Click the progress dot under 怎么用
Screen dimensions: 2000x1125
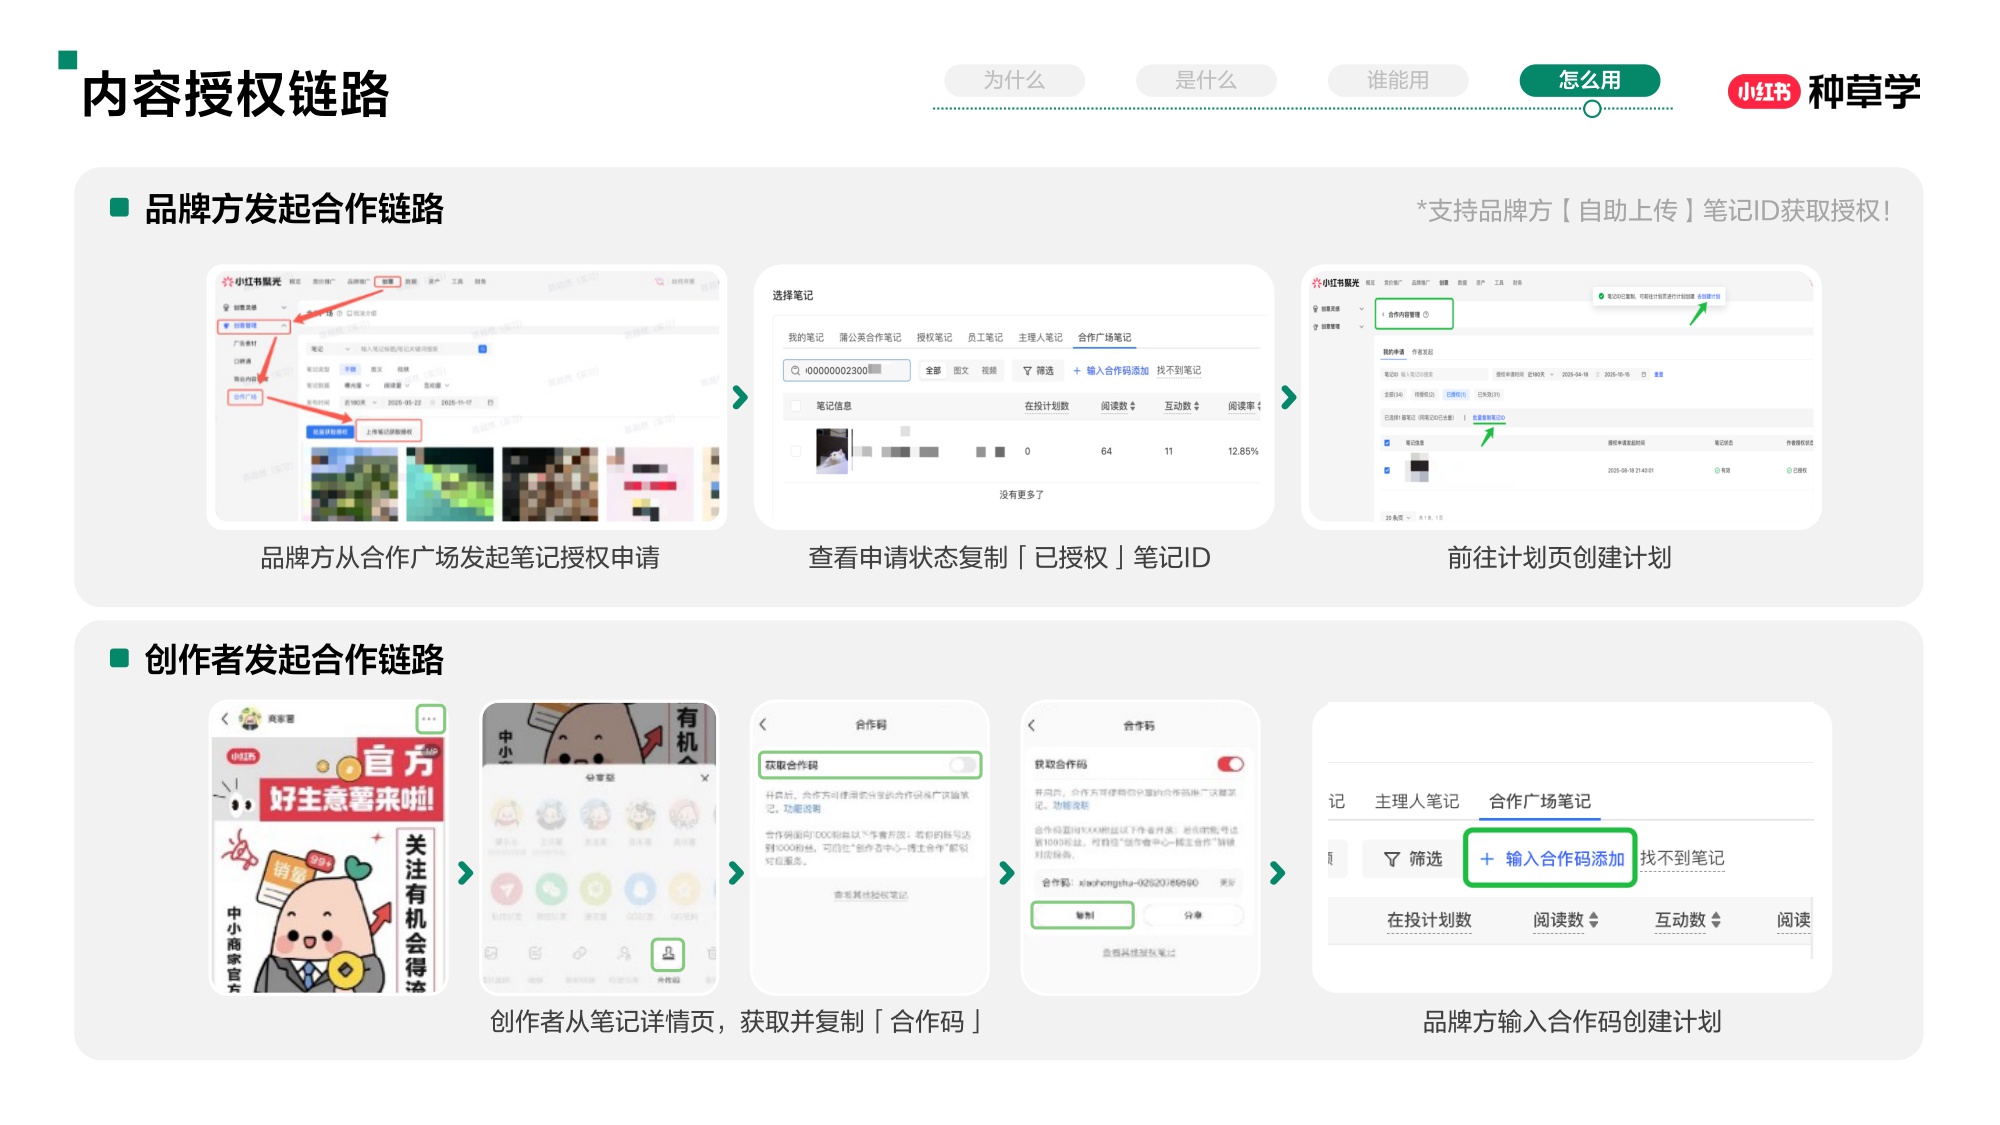tap(1592, 109)
